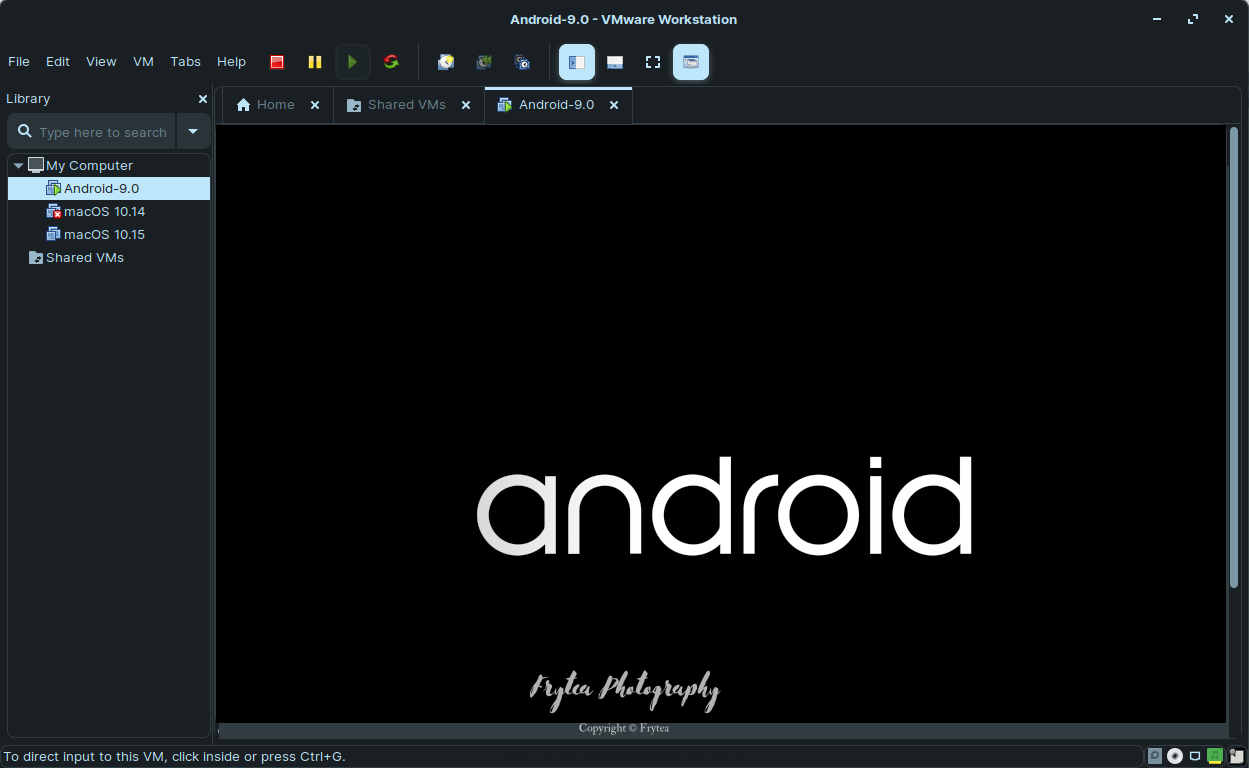
Task: Suspend the VM with the pause icon
Action: click(x=315, y=62)
